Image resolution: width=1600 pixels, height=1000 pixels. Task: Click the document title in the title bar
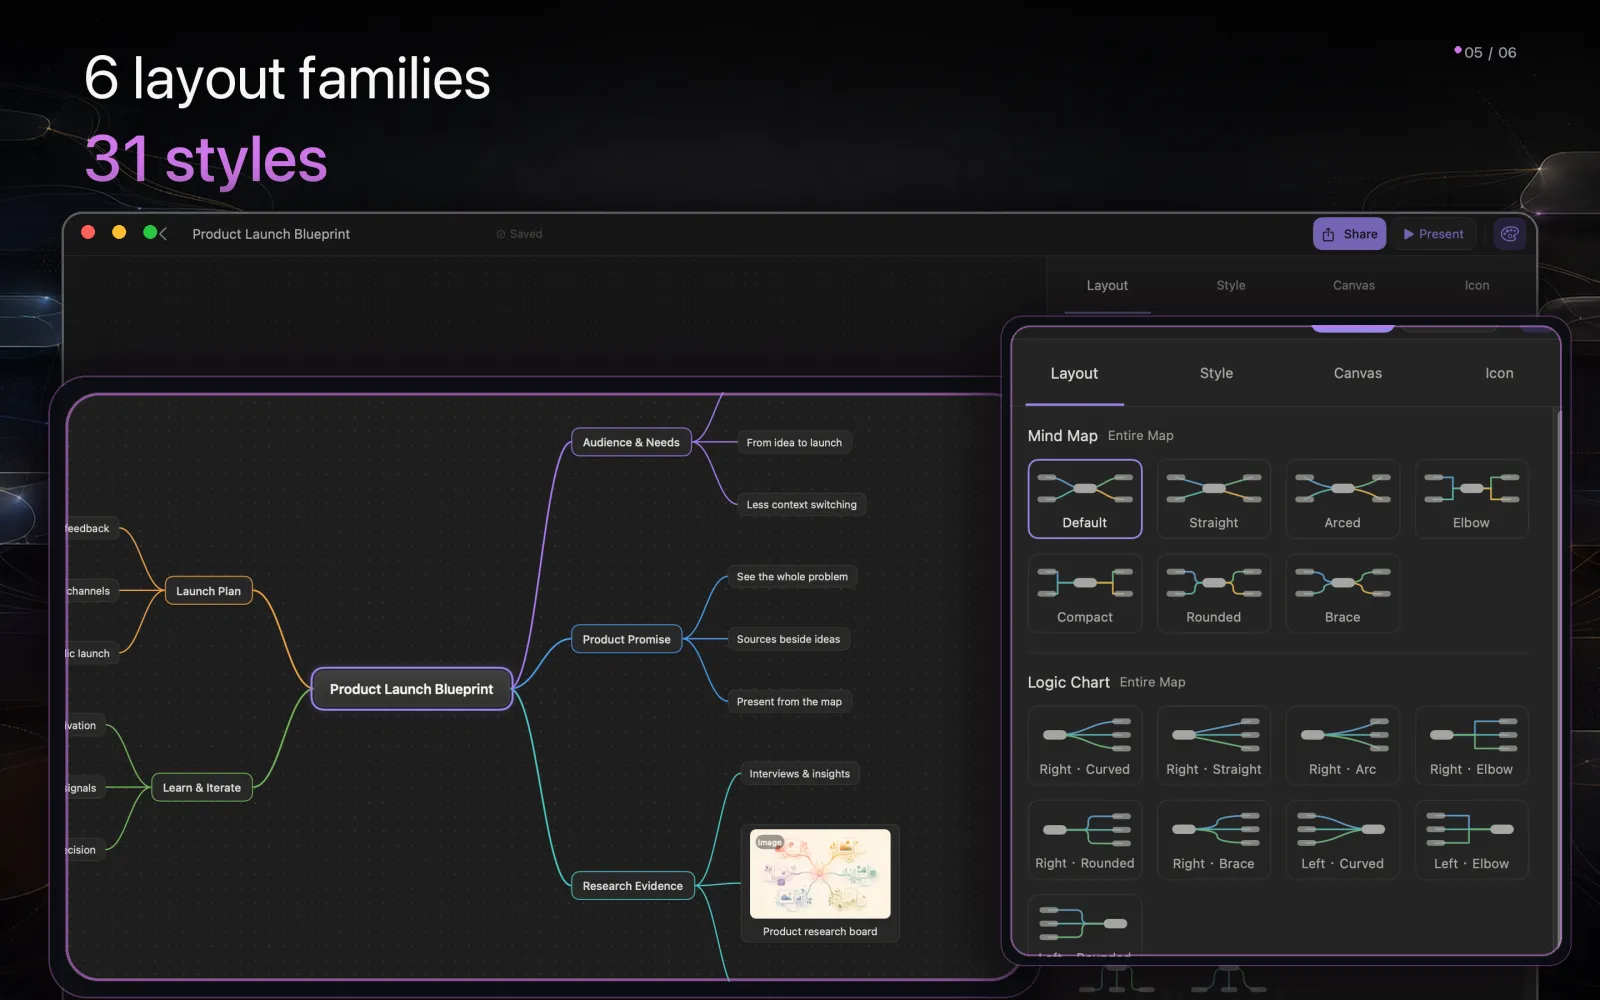point(271,234)
